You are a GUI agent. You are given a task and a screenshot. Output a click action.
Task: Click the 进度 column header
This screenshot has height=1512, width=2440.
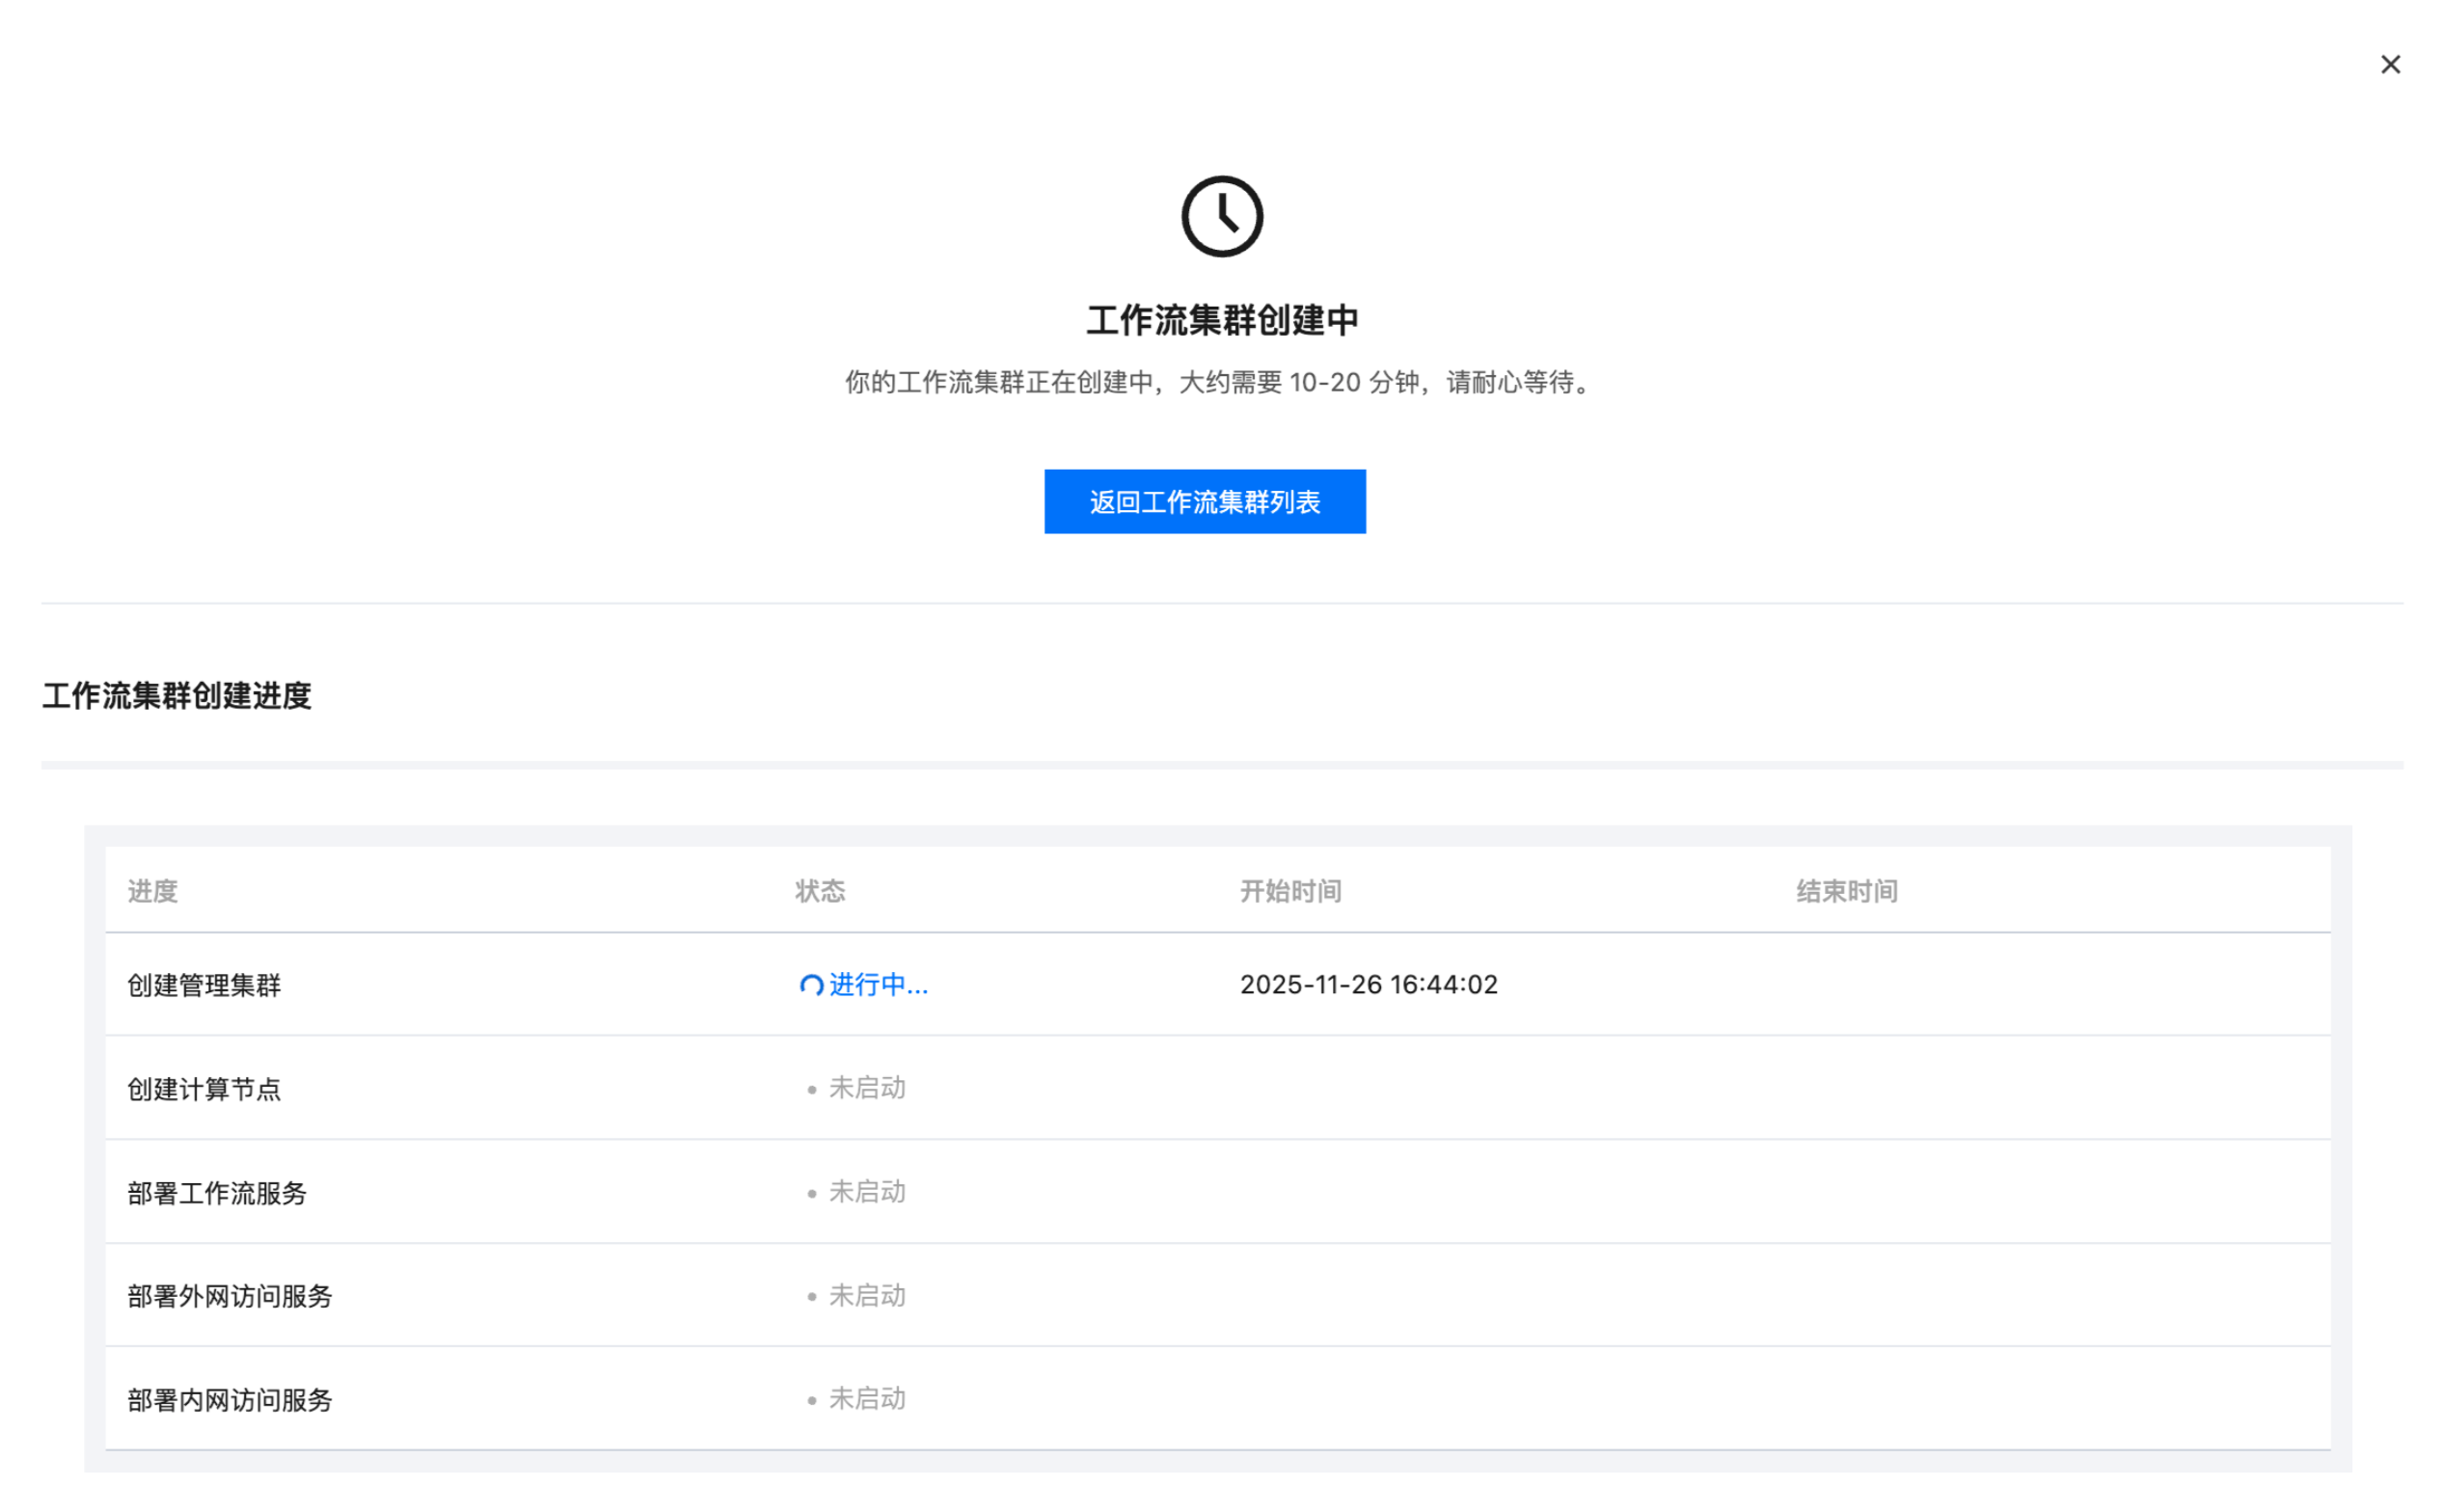pos(153,891)
